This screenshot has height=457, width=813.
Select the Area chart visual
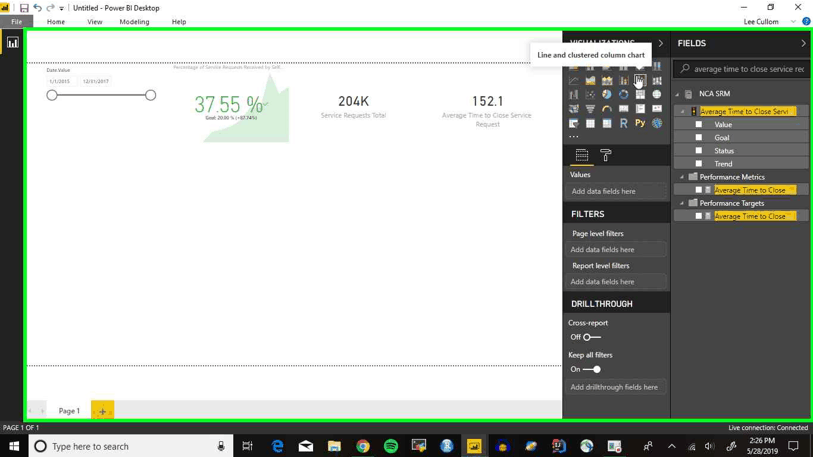[x=590, y=80]
